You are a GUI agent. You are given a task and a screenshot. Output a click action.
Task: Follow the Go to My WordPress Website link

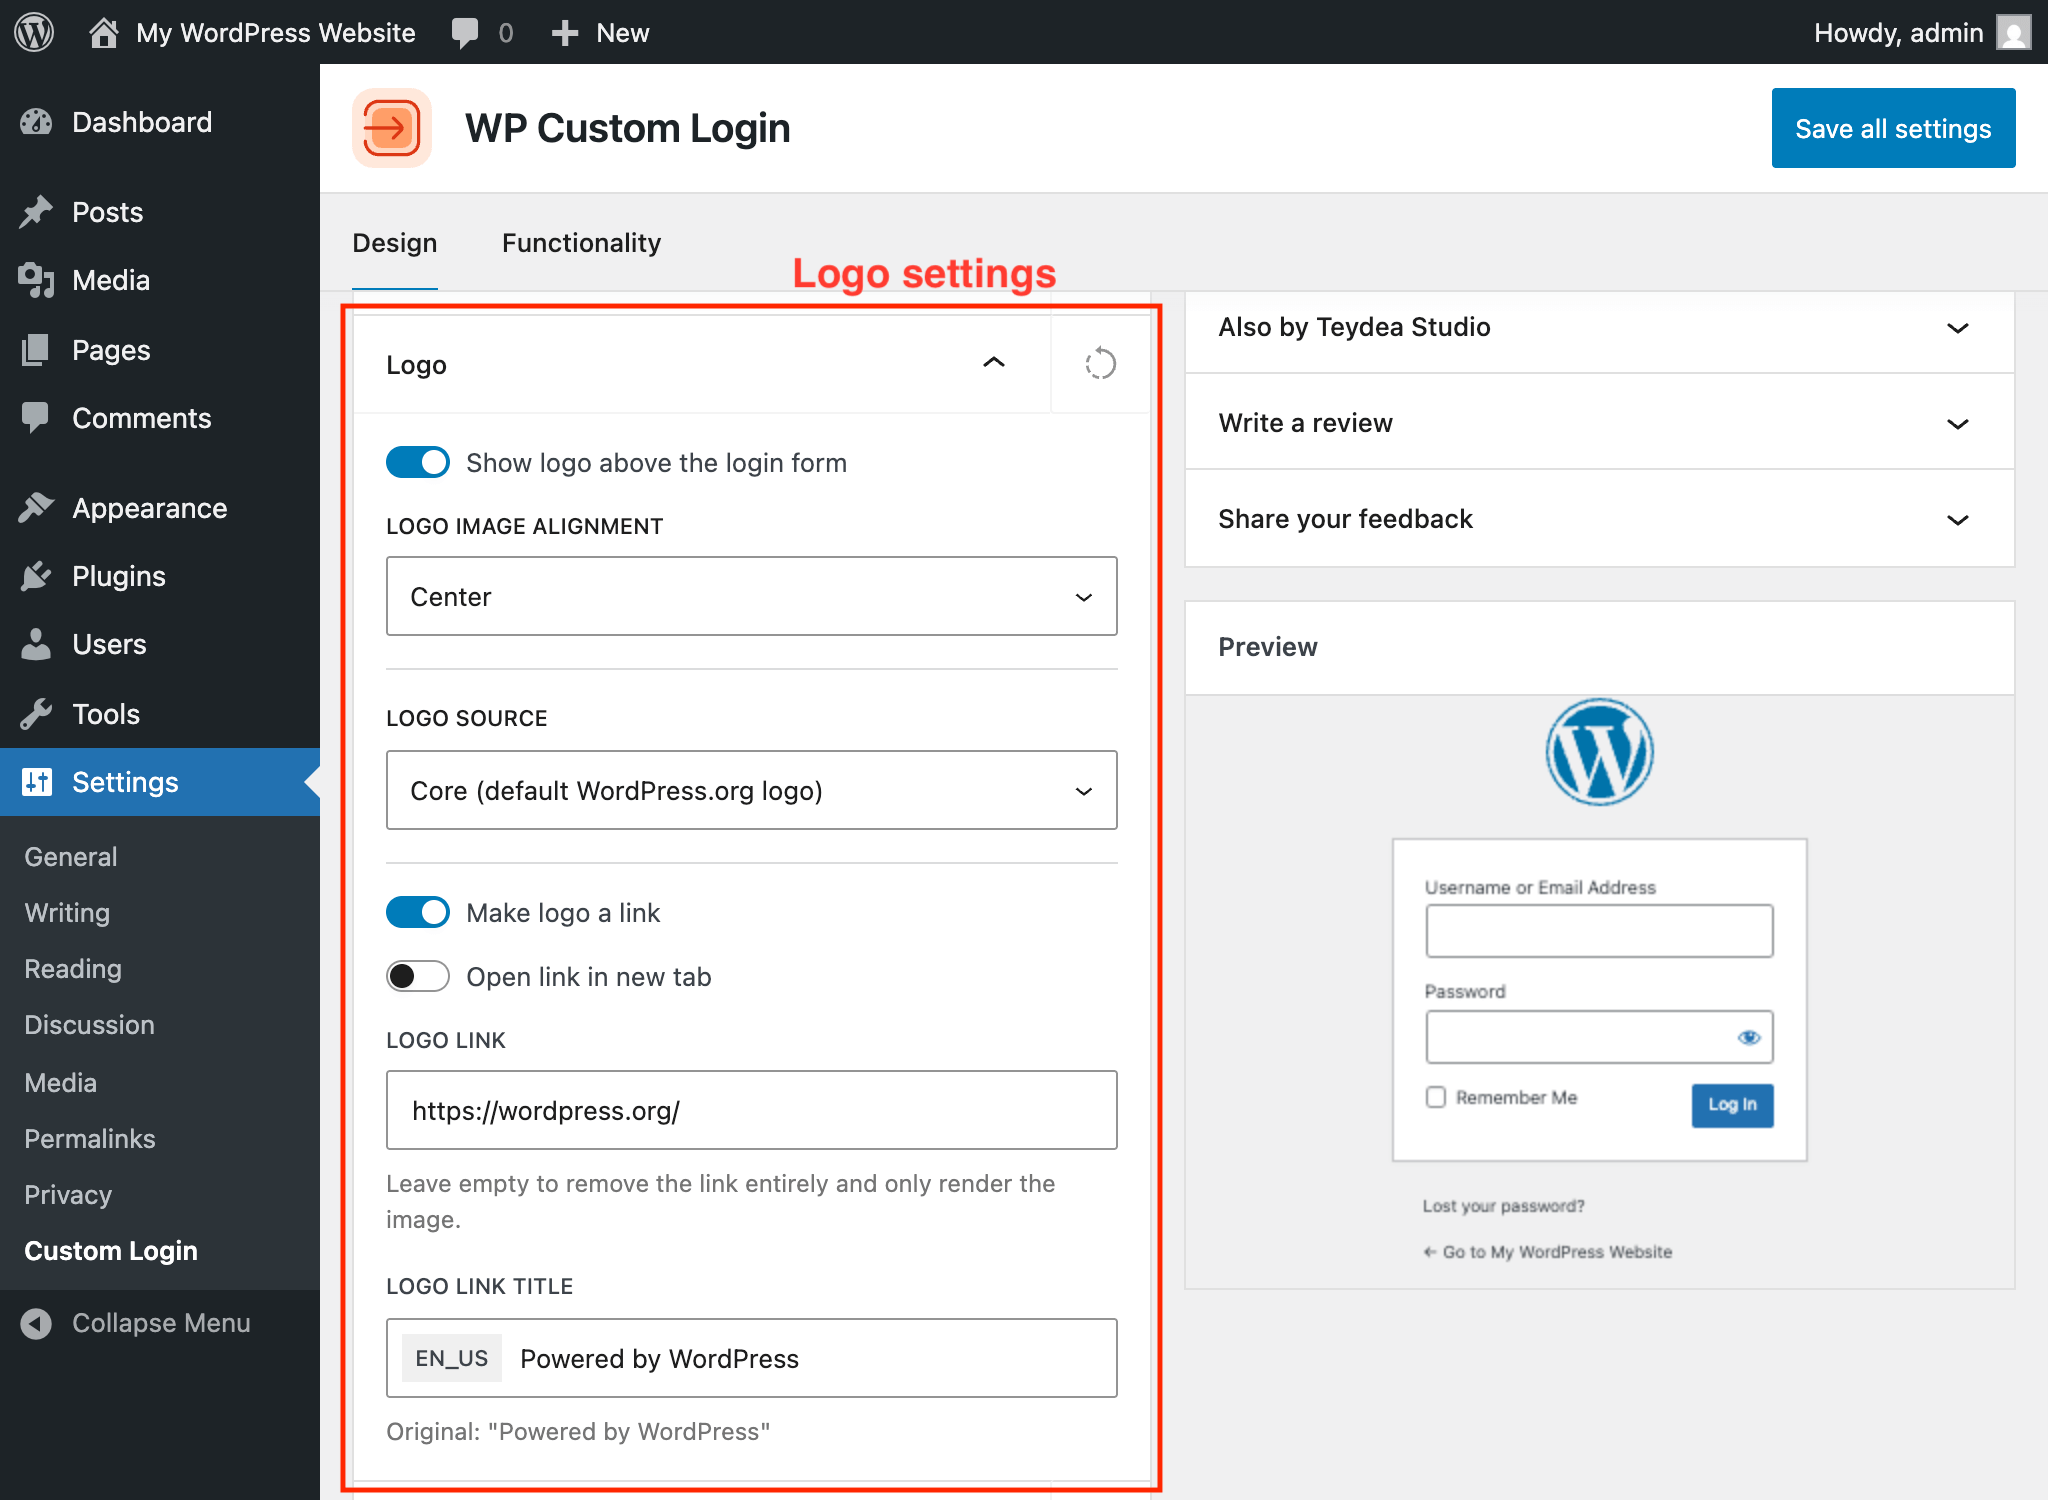(1548, 1251)
